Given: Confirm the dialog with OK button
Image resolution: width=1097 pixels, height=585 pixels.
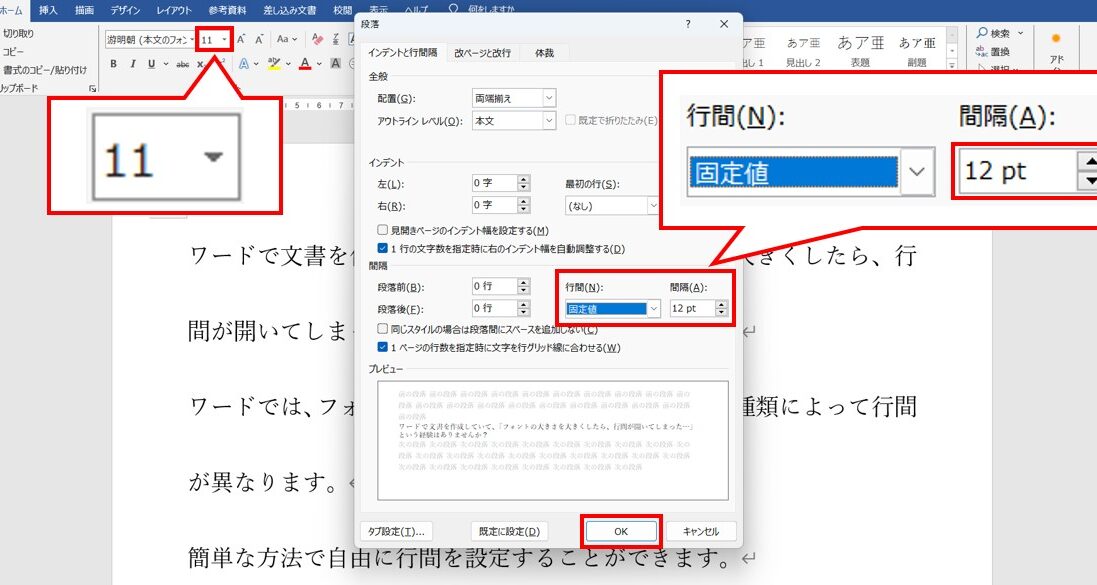Looking at the screenshot, I should coord(621,531).
